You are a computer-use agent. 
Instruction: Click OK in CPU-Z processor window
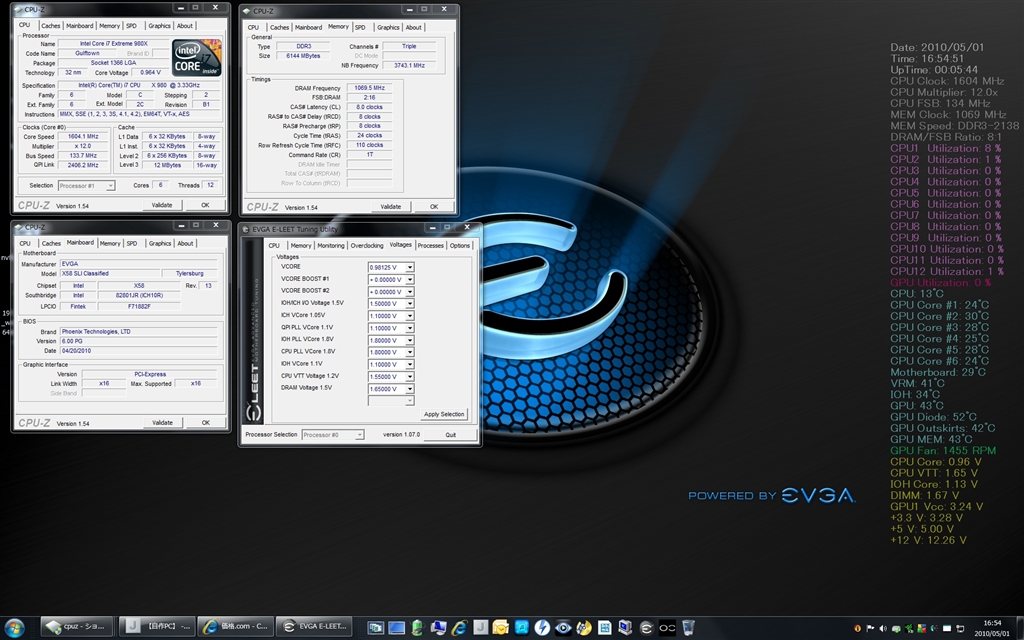pos(205,205)
